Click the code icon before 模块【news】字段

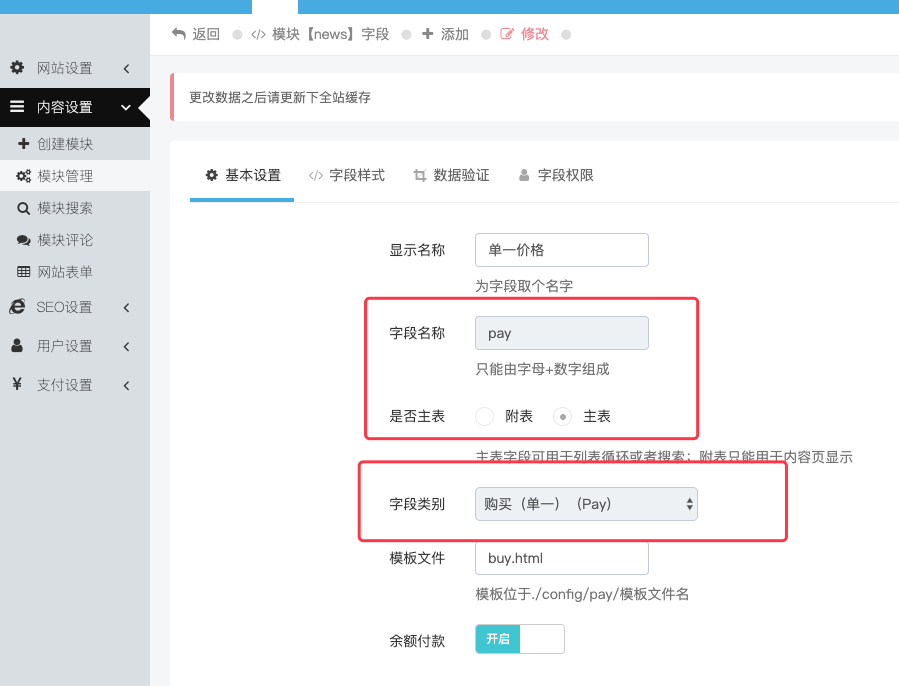(x=258, y=34)
